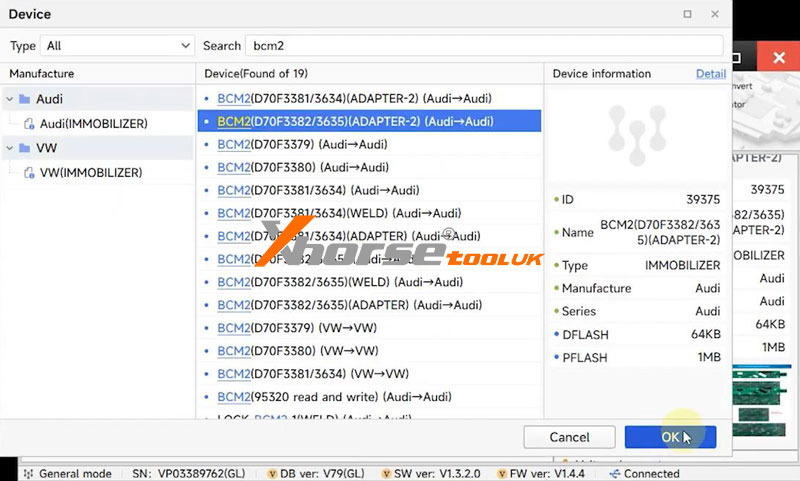Collapse the Audi manufacturer folder

[x=10, y=99]
